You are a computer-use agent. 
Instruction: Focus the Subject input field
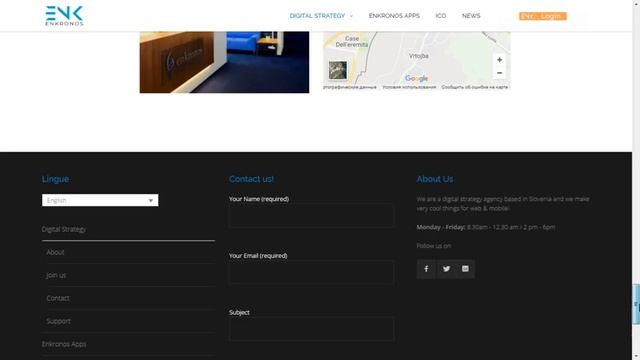[311, 329]
